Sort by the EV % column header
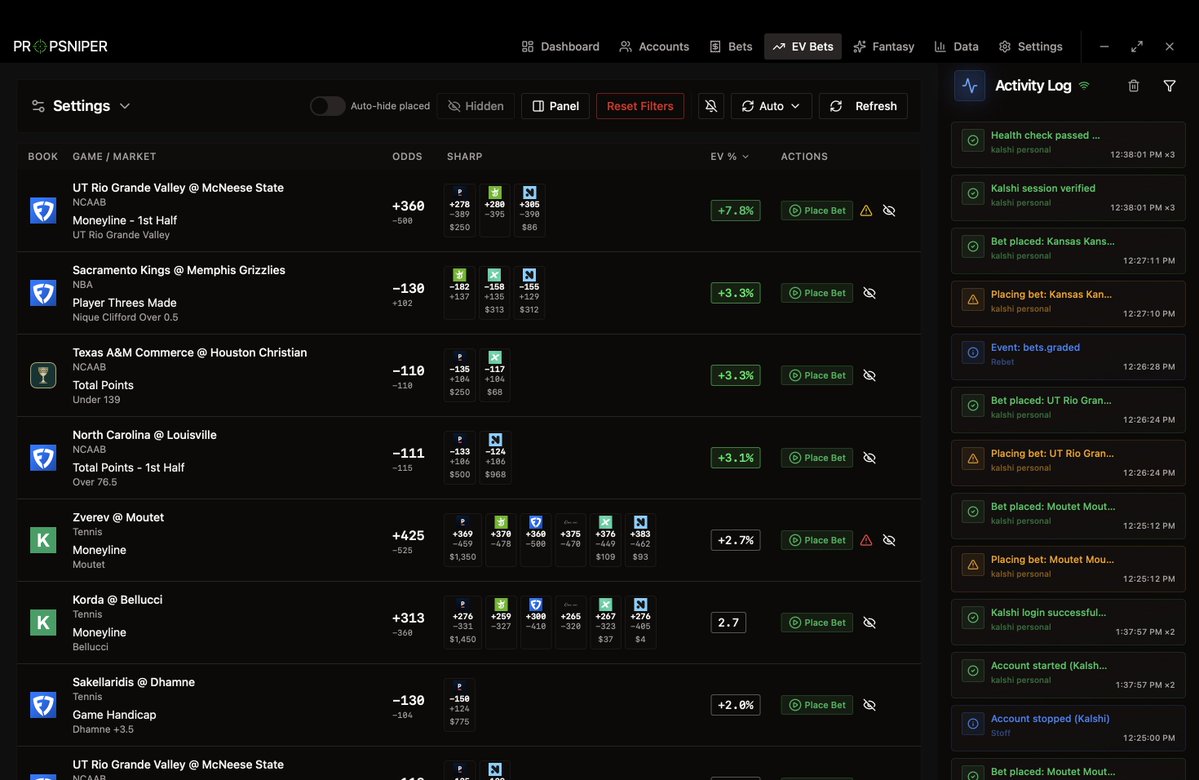 (x=729, y=157)
